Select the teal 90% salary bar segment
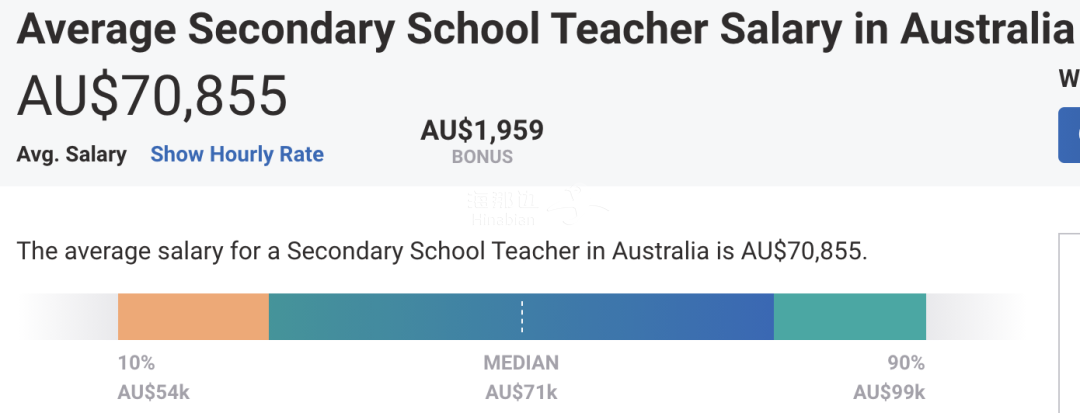 850,317
